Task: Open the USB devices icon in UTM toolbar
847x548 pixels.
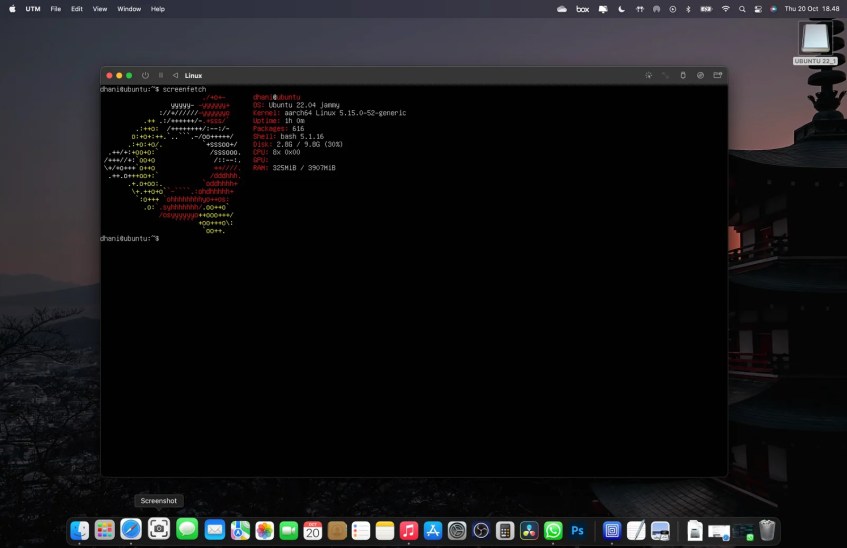Action: 683,76
